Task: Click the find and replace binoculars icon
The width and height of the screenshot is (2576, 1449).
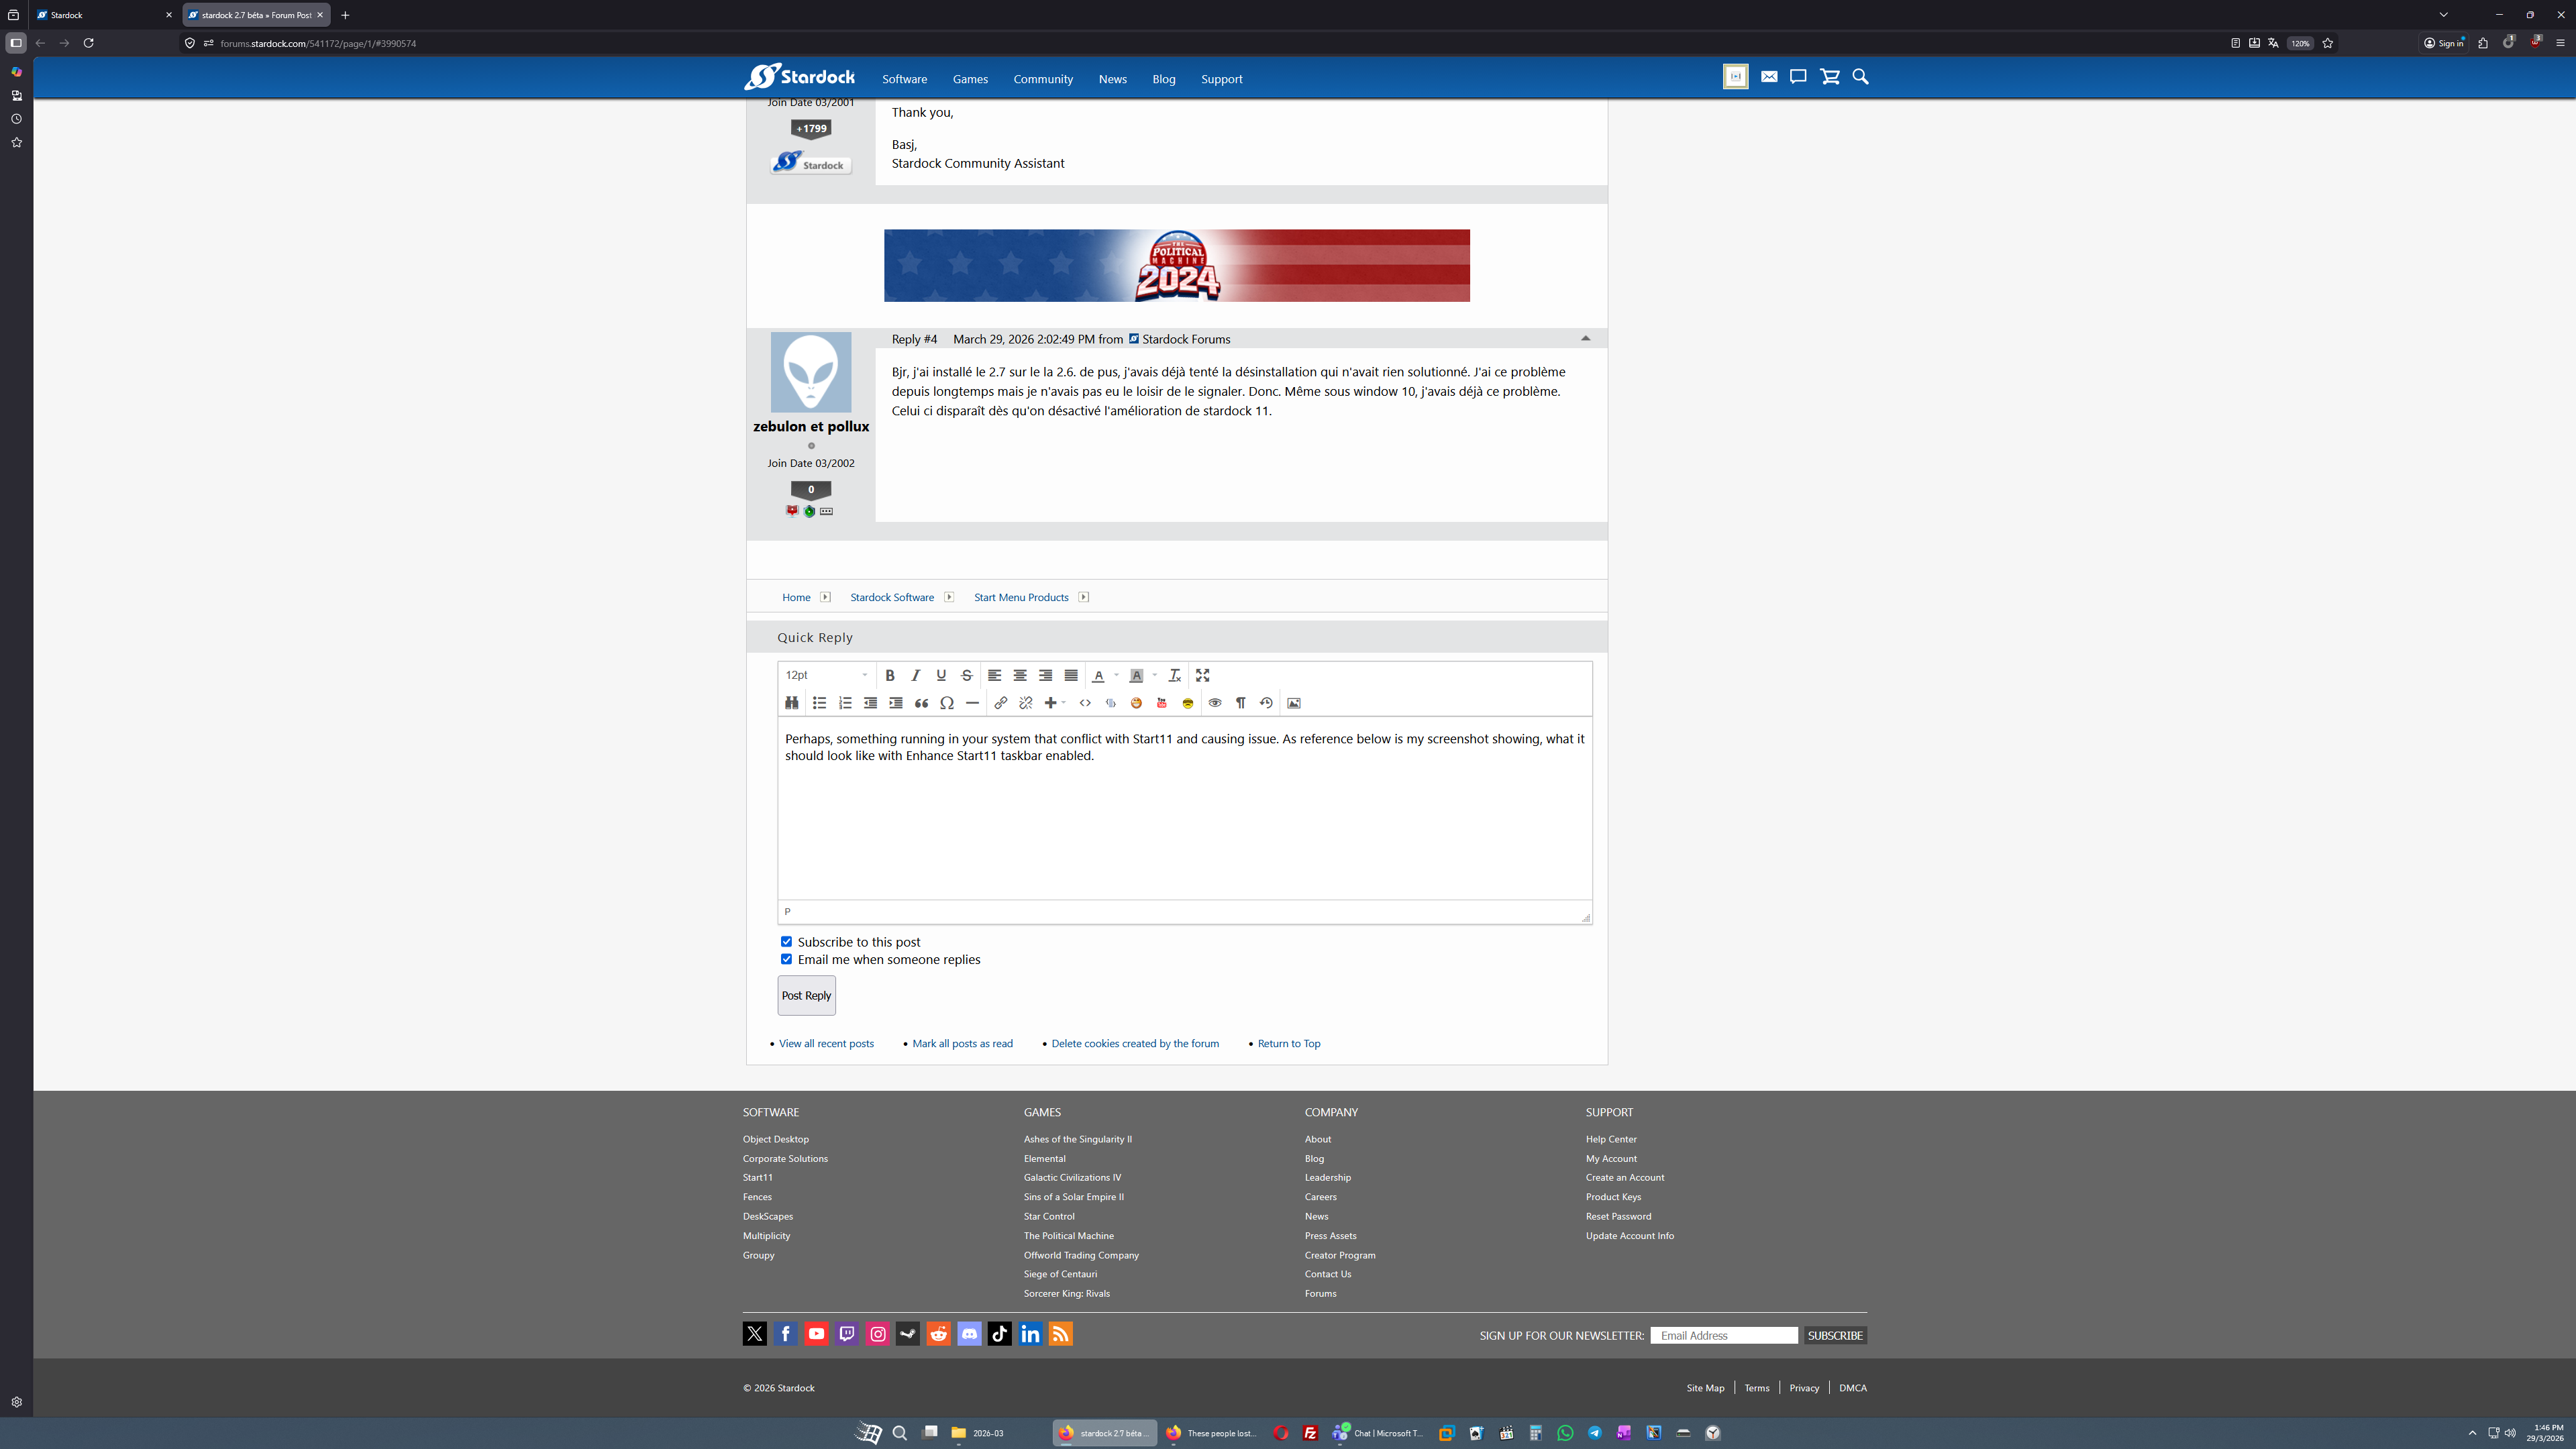Action: (791, 703)
